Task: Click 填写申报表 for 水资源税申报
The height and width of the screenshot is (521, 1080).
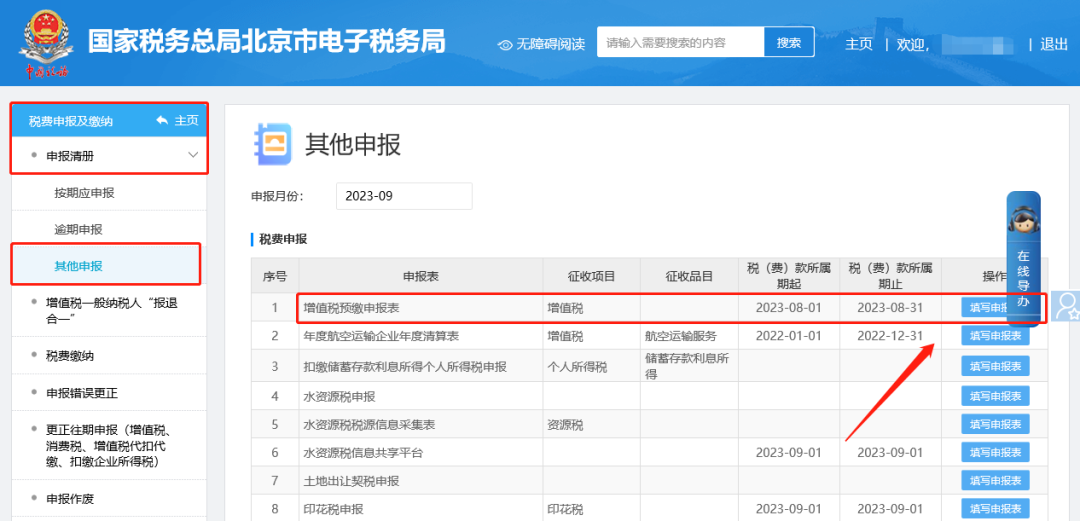Action: [994, 396]
